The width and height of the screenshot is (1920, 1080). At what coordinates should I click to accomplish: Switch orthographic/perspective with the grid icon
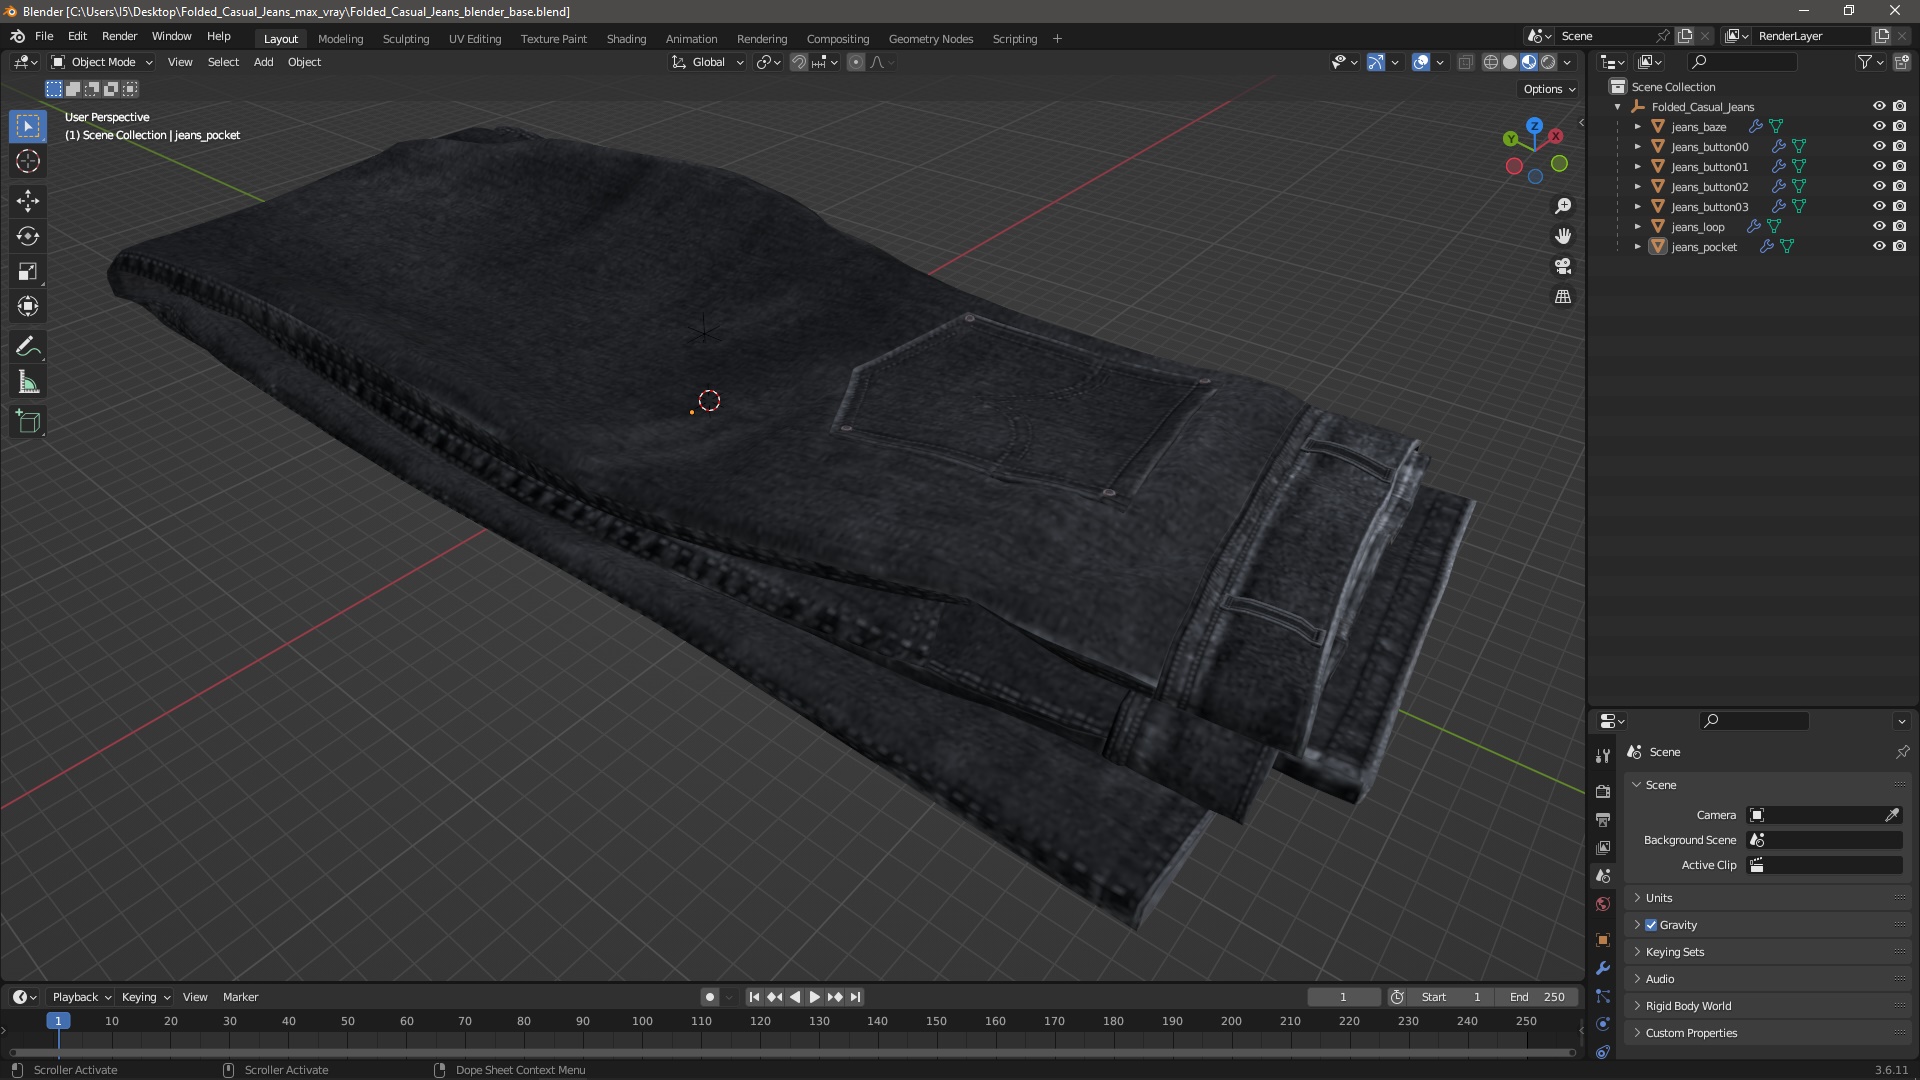[1563, 297]
